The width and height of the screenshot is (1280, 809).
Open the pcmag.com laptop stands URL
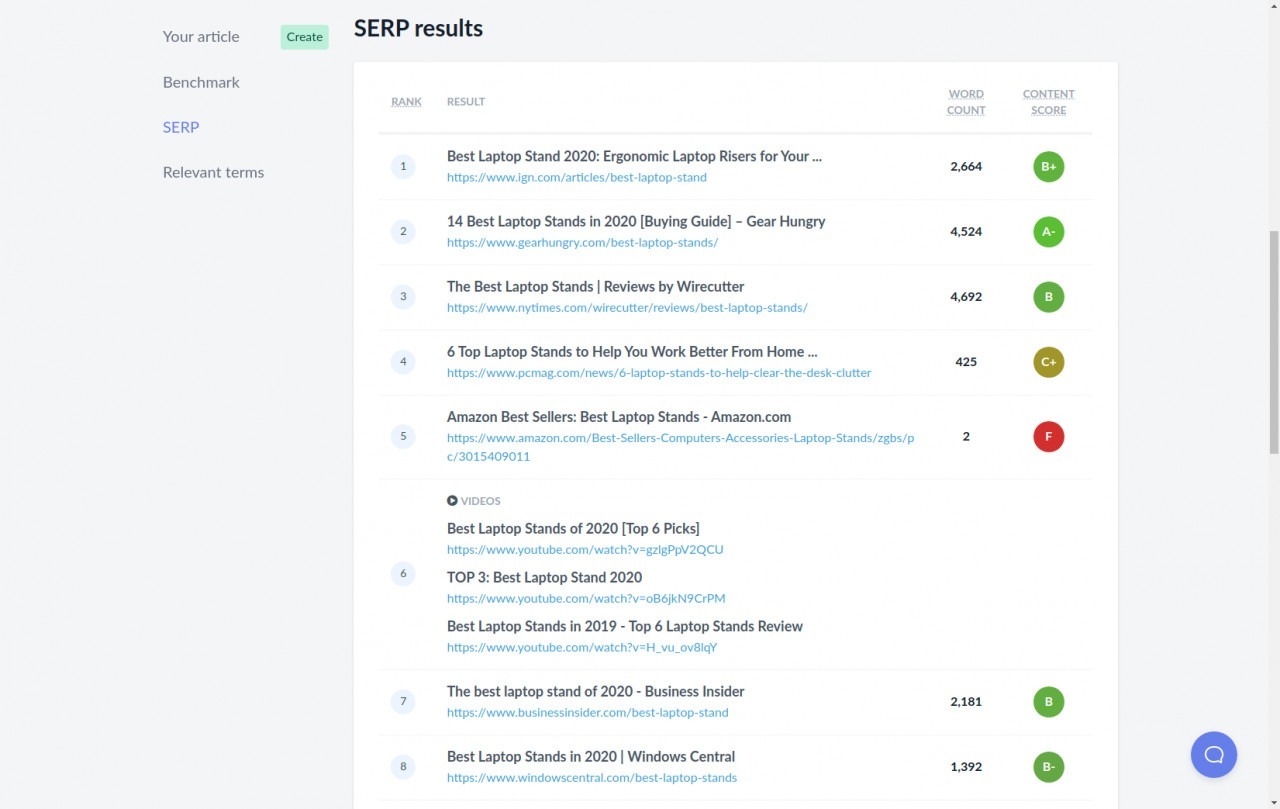[x=659, y=373]
